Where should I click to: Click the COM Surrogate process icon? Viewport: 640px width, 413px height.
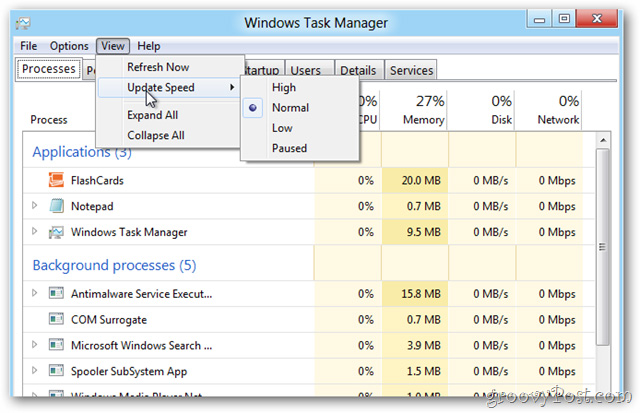tap(56, 319)
